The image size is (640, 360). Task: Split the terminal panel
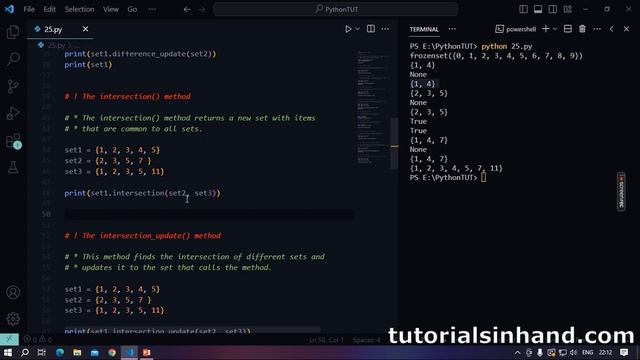(567, 29)
